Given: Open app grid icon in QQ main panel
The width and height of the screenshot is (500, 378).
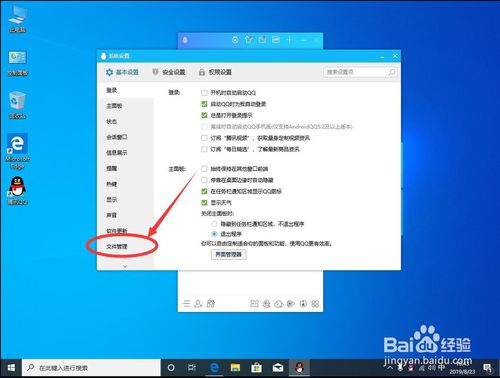Looking at the screenshot, I should 315,304.
